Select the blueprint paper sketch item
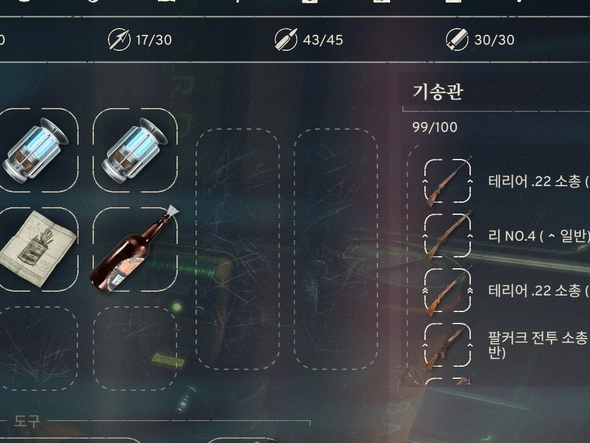 [x=36, y=249]
